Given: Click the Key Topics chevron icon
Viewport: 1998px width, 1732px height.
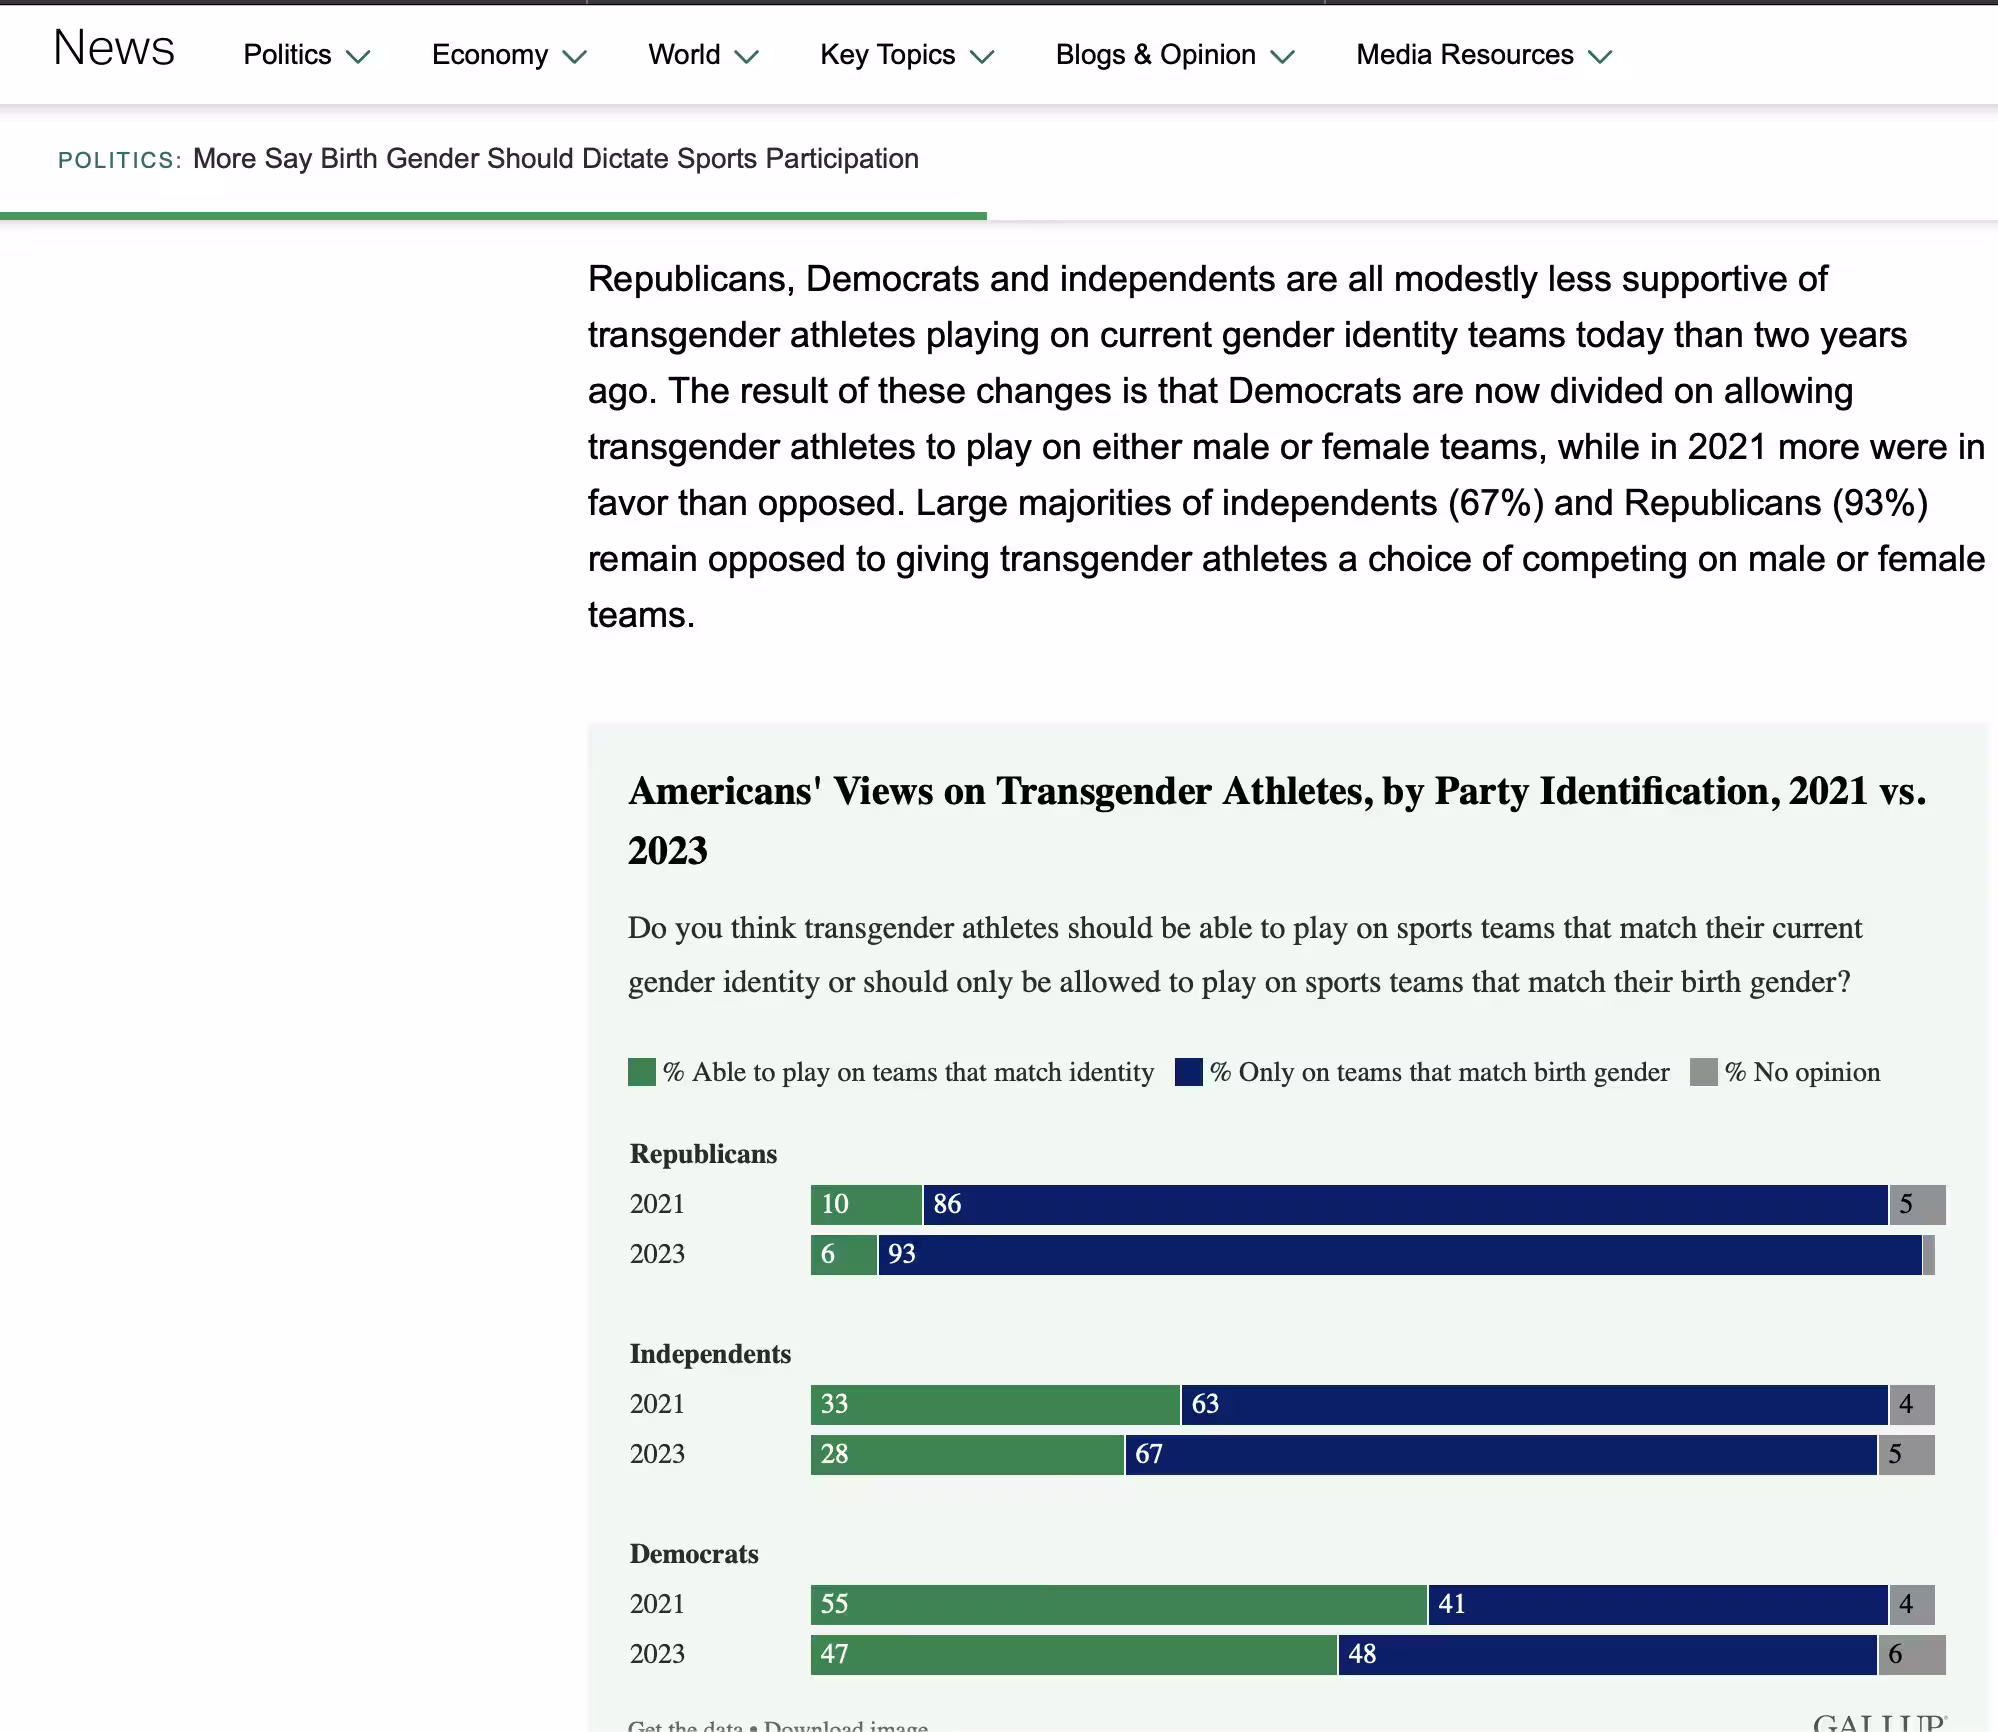Looking at the screenshot, I should tap(982, 57).
